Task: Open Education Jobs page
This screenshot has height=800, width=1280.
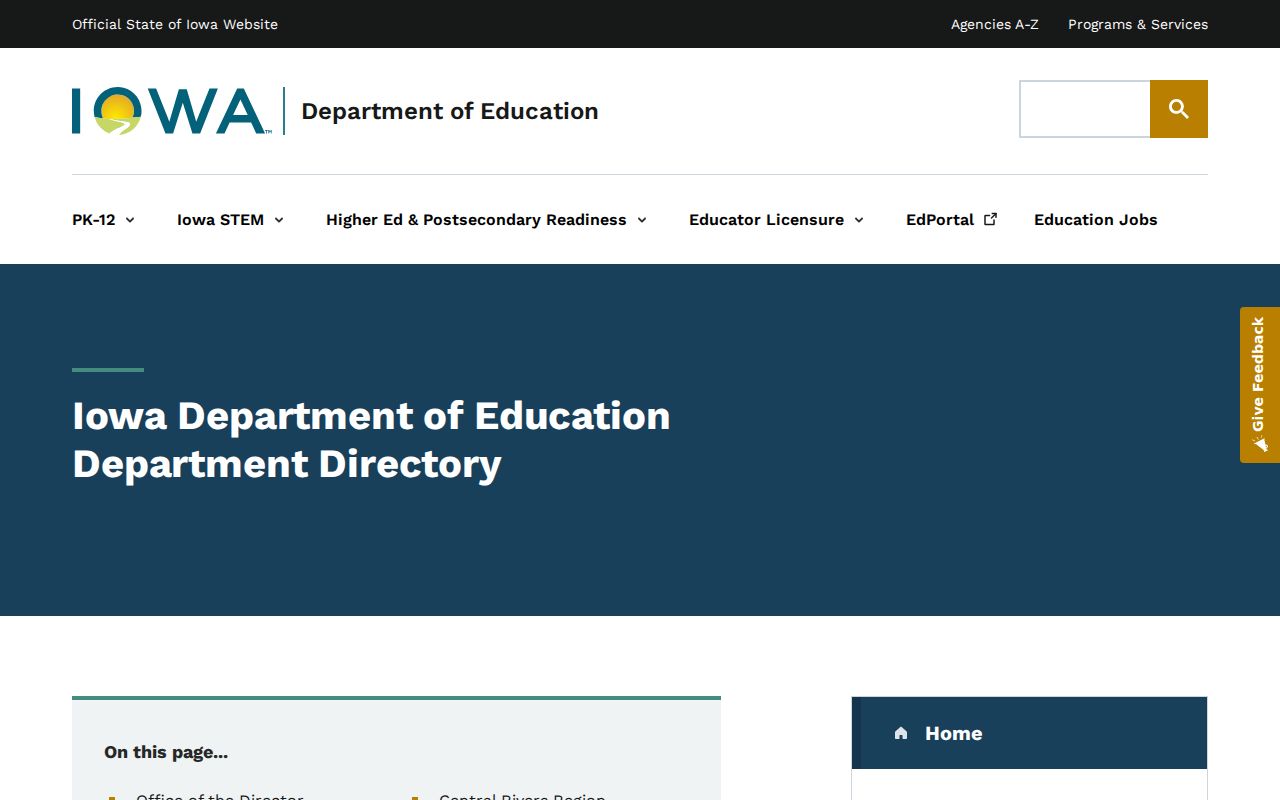Action: click(1096, 220)
